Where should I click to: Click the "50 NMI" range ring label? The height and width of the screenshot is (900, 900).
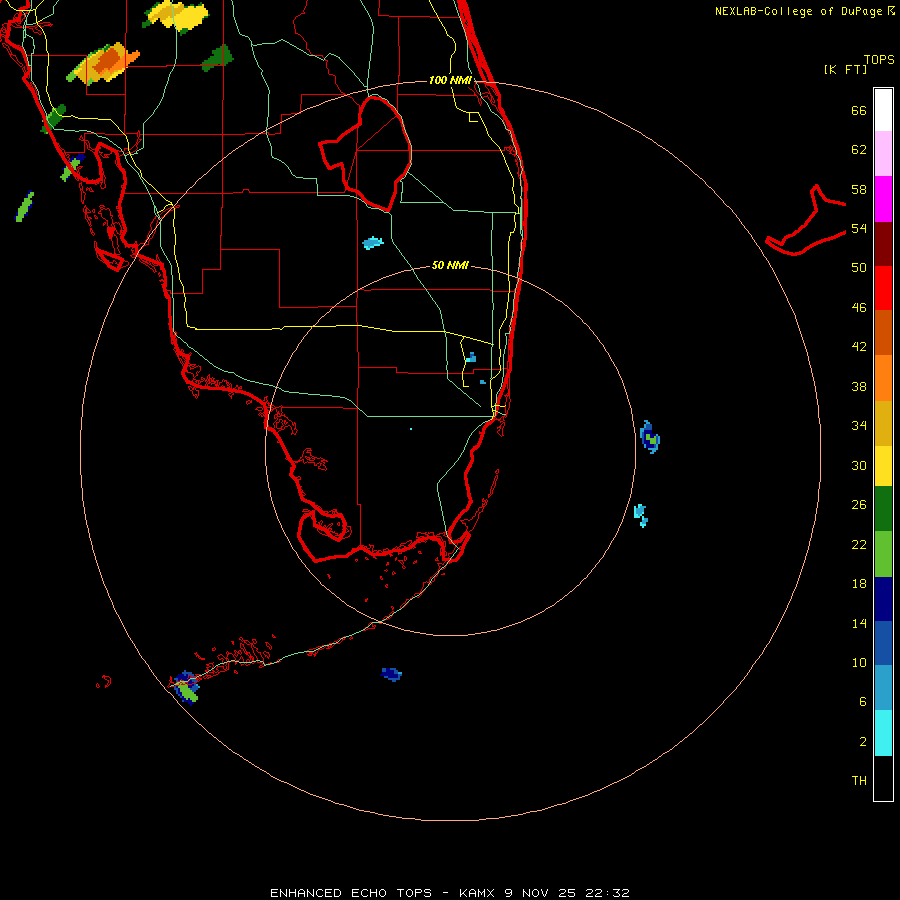(450, 265)
